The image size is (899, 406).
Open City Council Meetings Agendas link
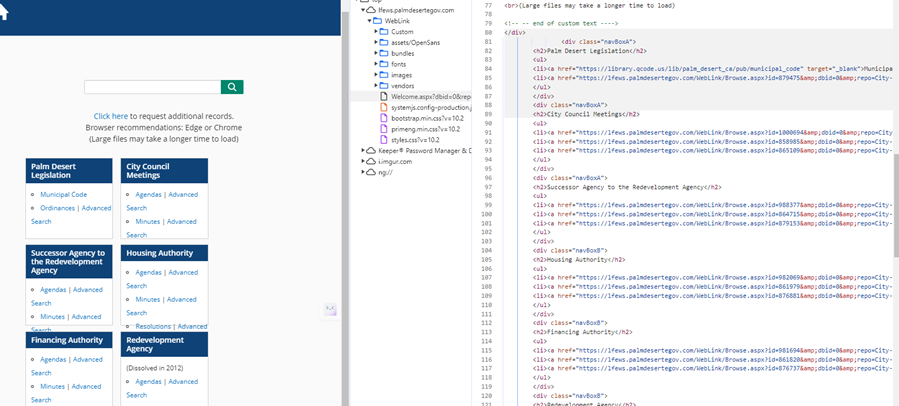(149, 194)
